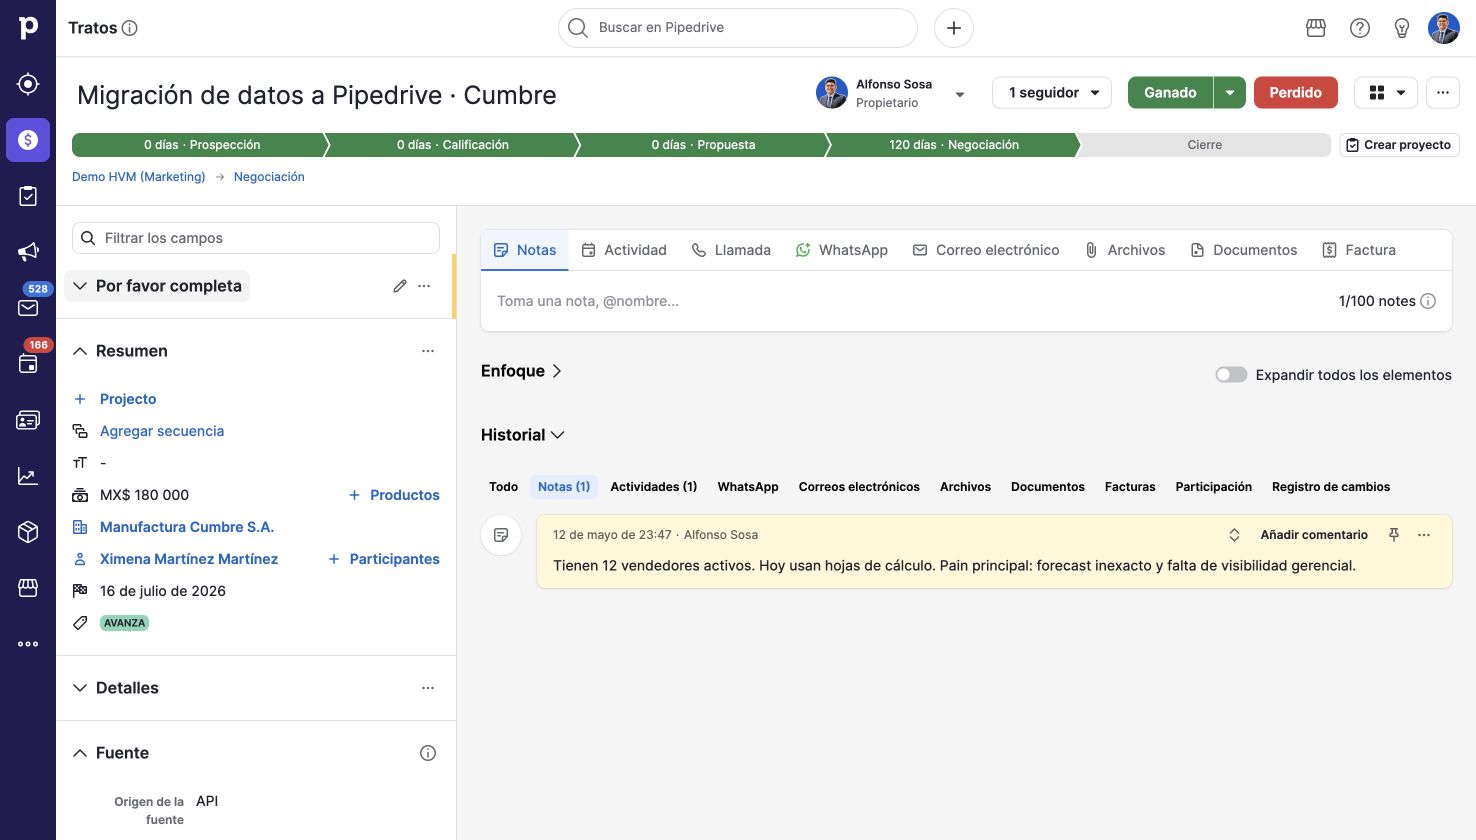
Task: Open More ellipsis icon in sidebar
Action: [x=28, y=644]
